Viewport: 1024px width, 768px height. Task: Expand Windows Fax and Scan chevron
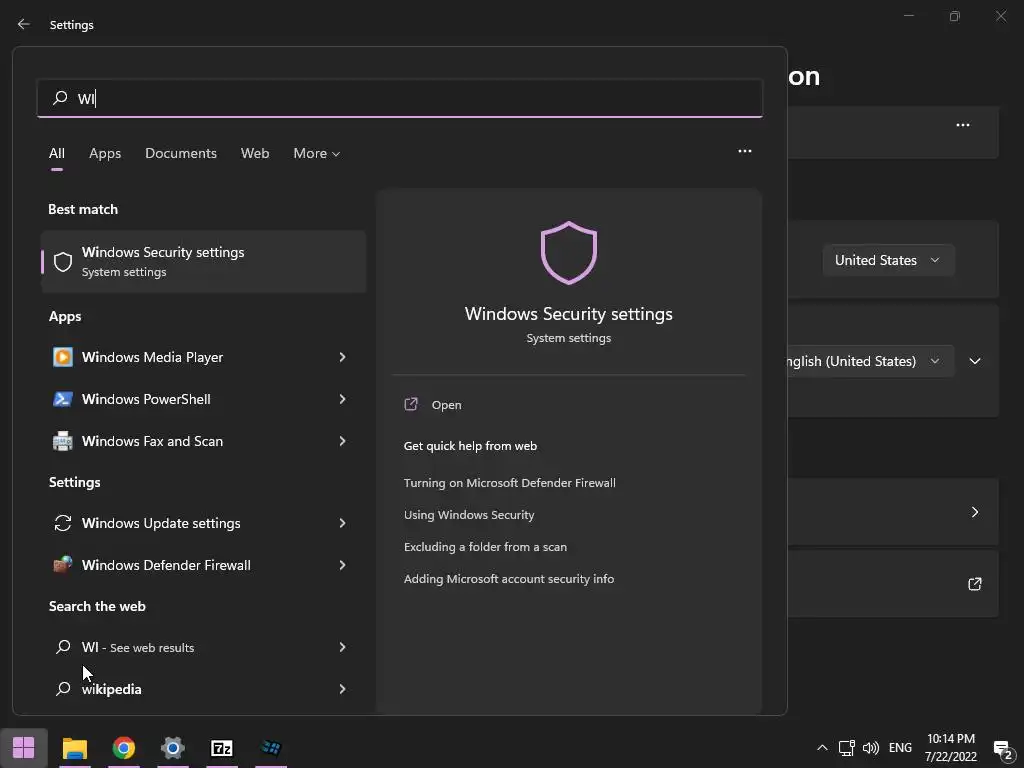[x=342, y=441]
